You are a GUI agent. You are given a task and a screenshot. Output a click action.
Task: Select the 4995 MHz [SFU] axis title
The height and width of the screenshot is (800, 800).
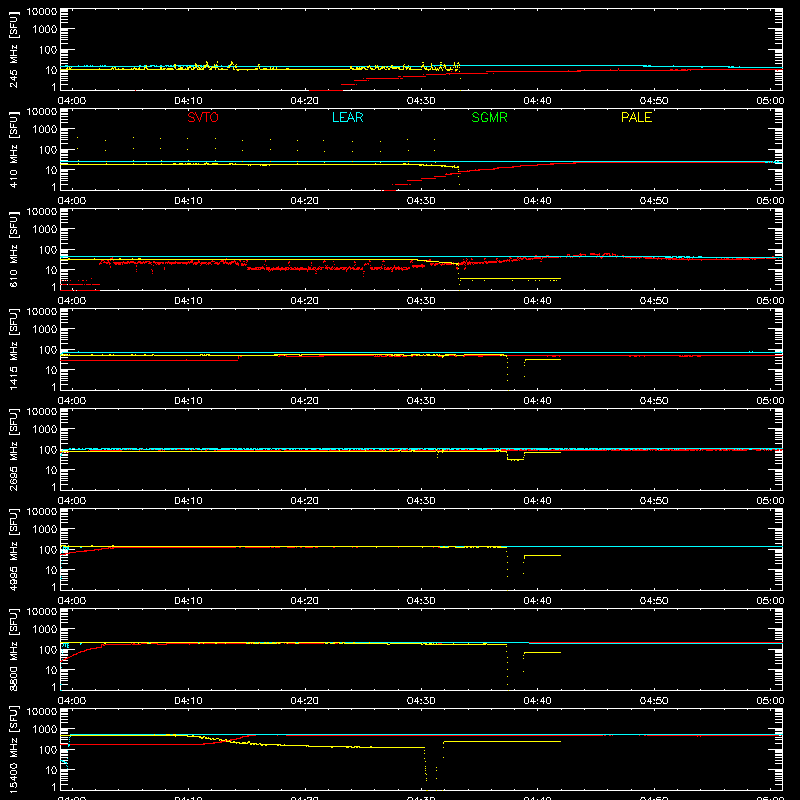tap(13, 550)
